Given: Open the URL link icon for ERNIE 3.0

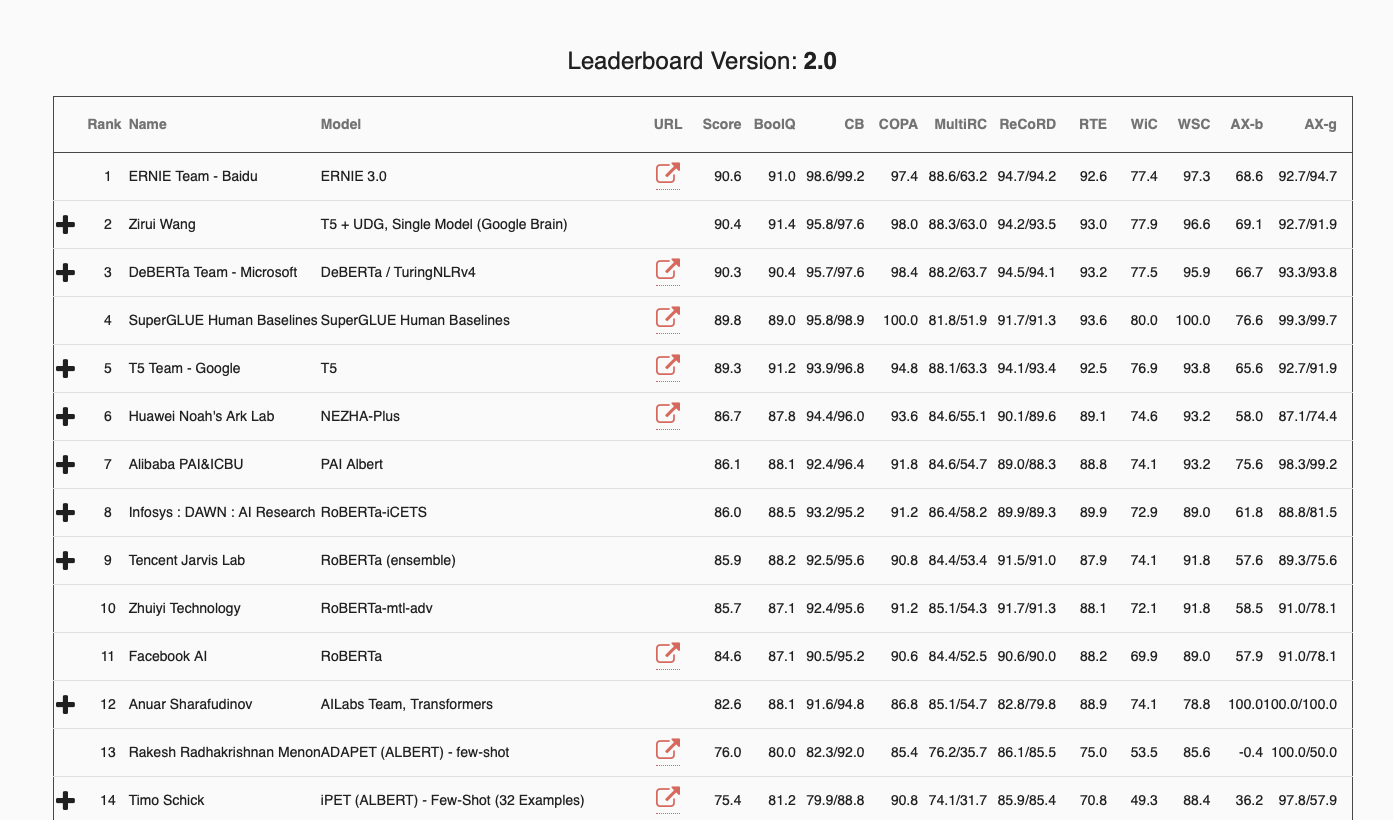Looking at the screenshot, I should (x=668, y=174).
